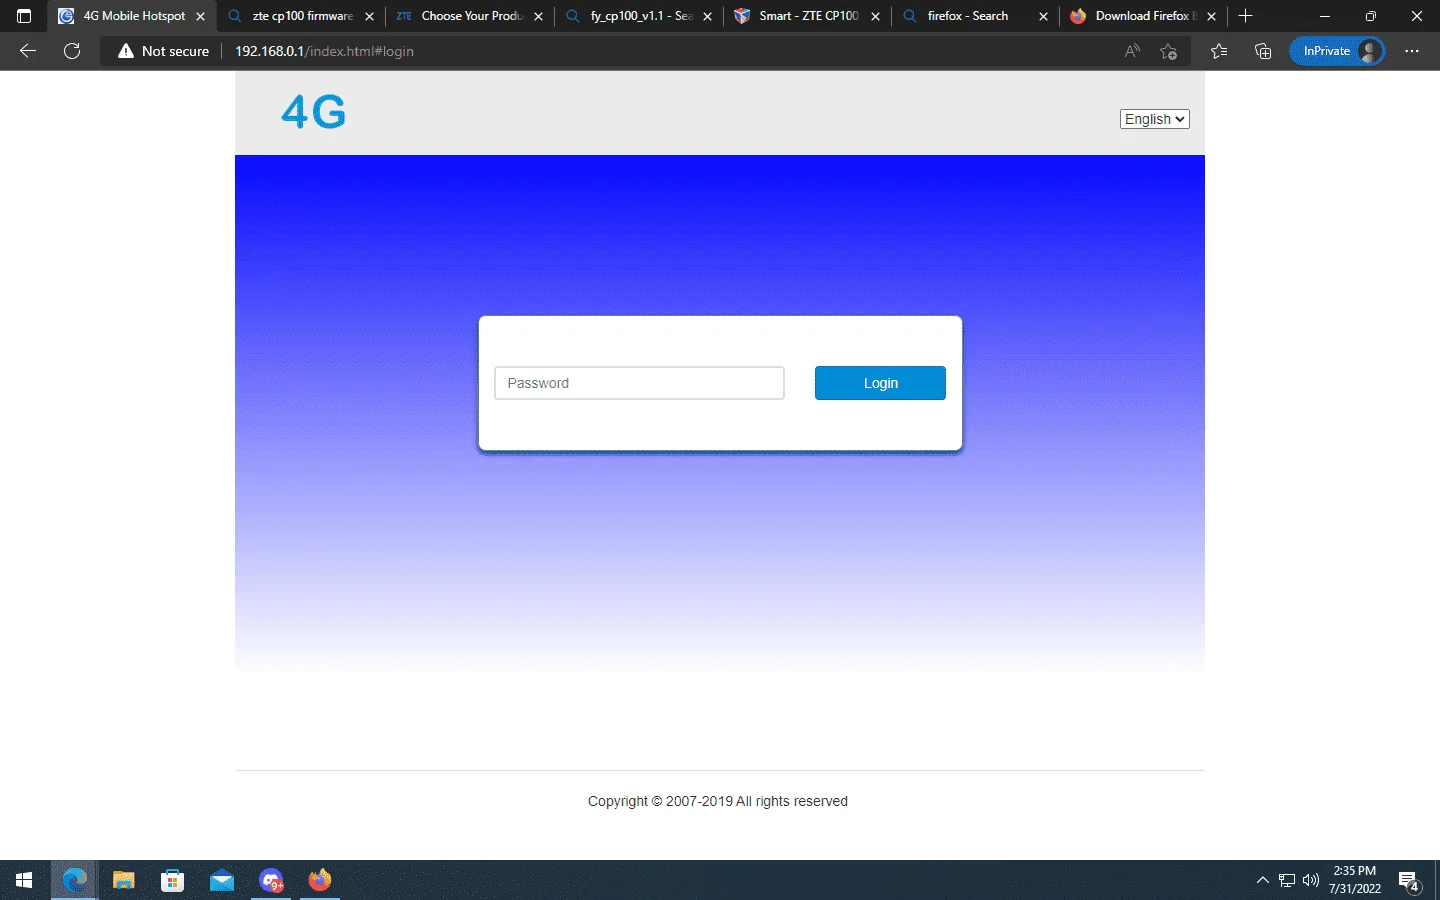The width and height of the screenshot is (1440, 900).
Task: Go back with the browser back arrow
Action: click(x=28, y=51)
